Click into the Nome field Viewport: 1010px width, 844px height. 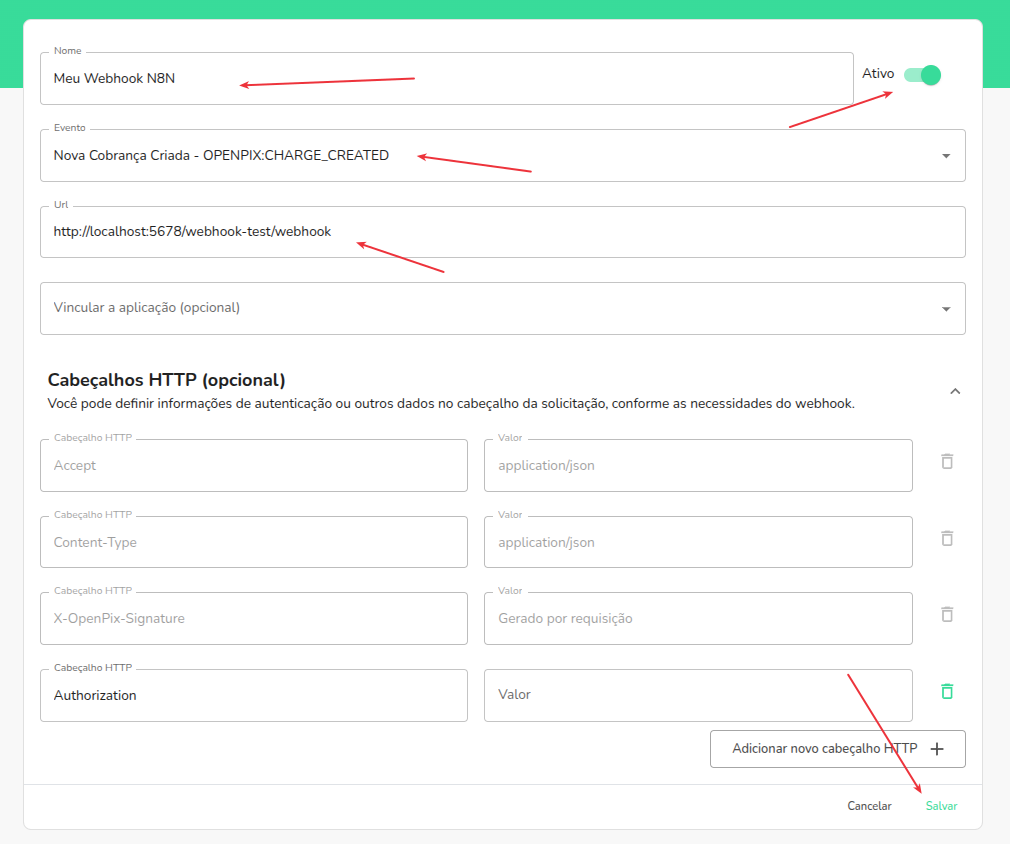pyautogui.click(x=446, y=79)
